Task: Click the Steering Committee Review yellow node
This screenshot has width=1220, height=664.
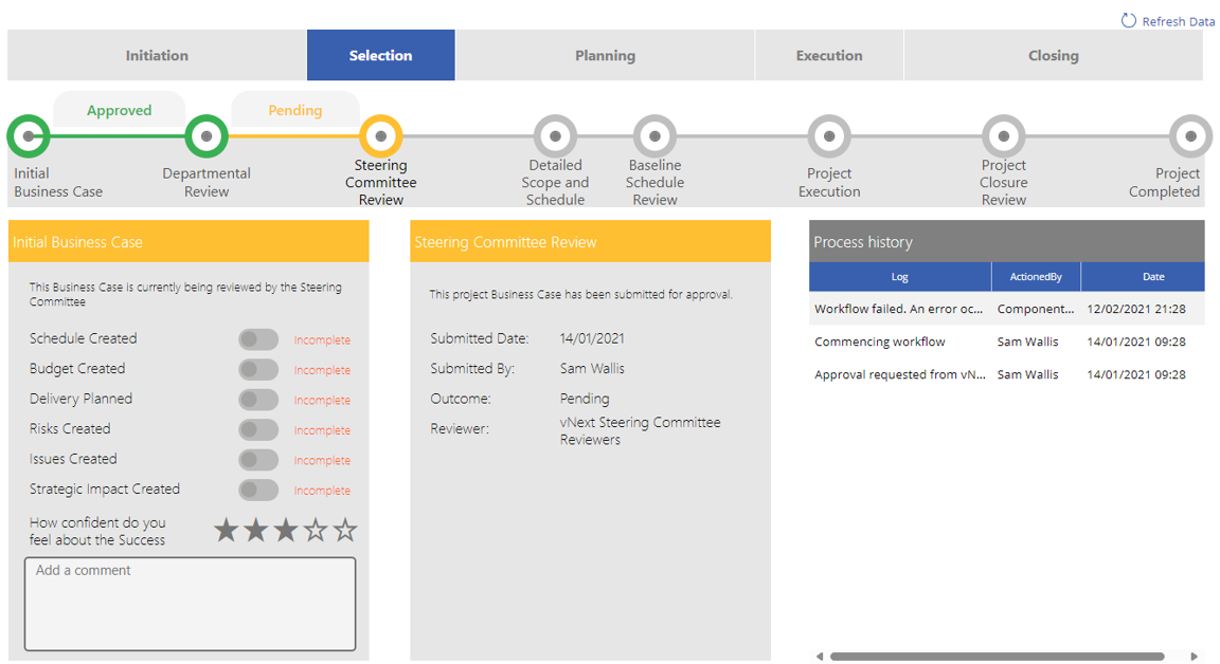Action: [x=381, y=133]
